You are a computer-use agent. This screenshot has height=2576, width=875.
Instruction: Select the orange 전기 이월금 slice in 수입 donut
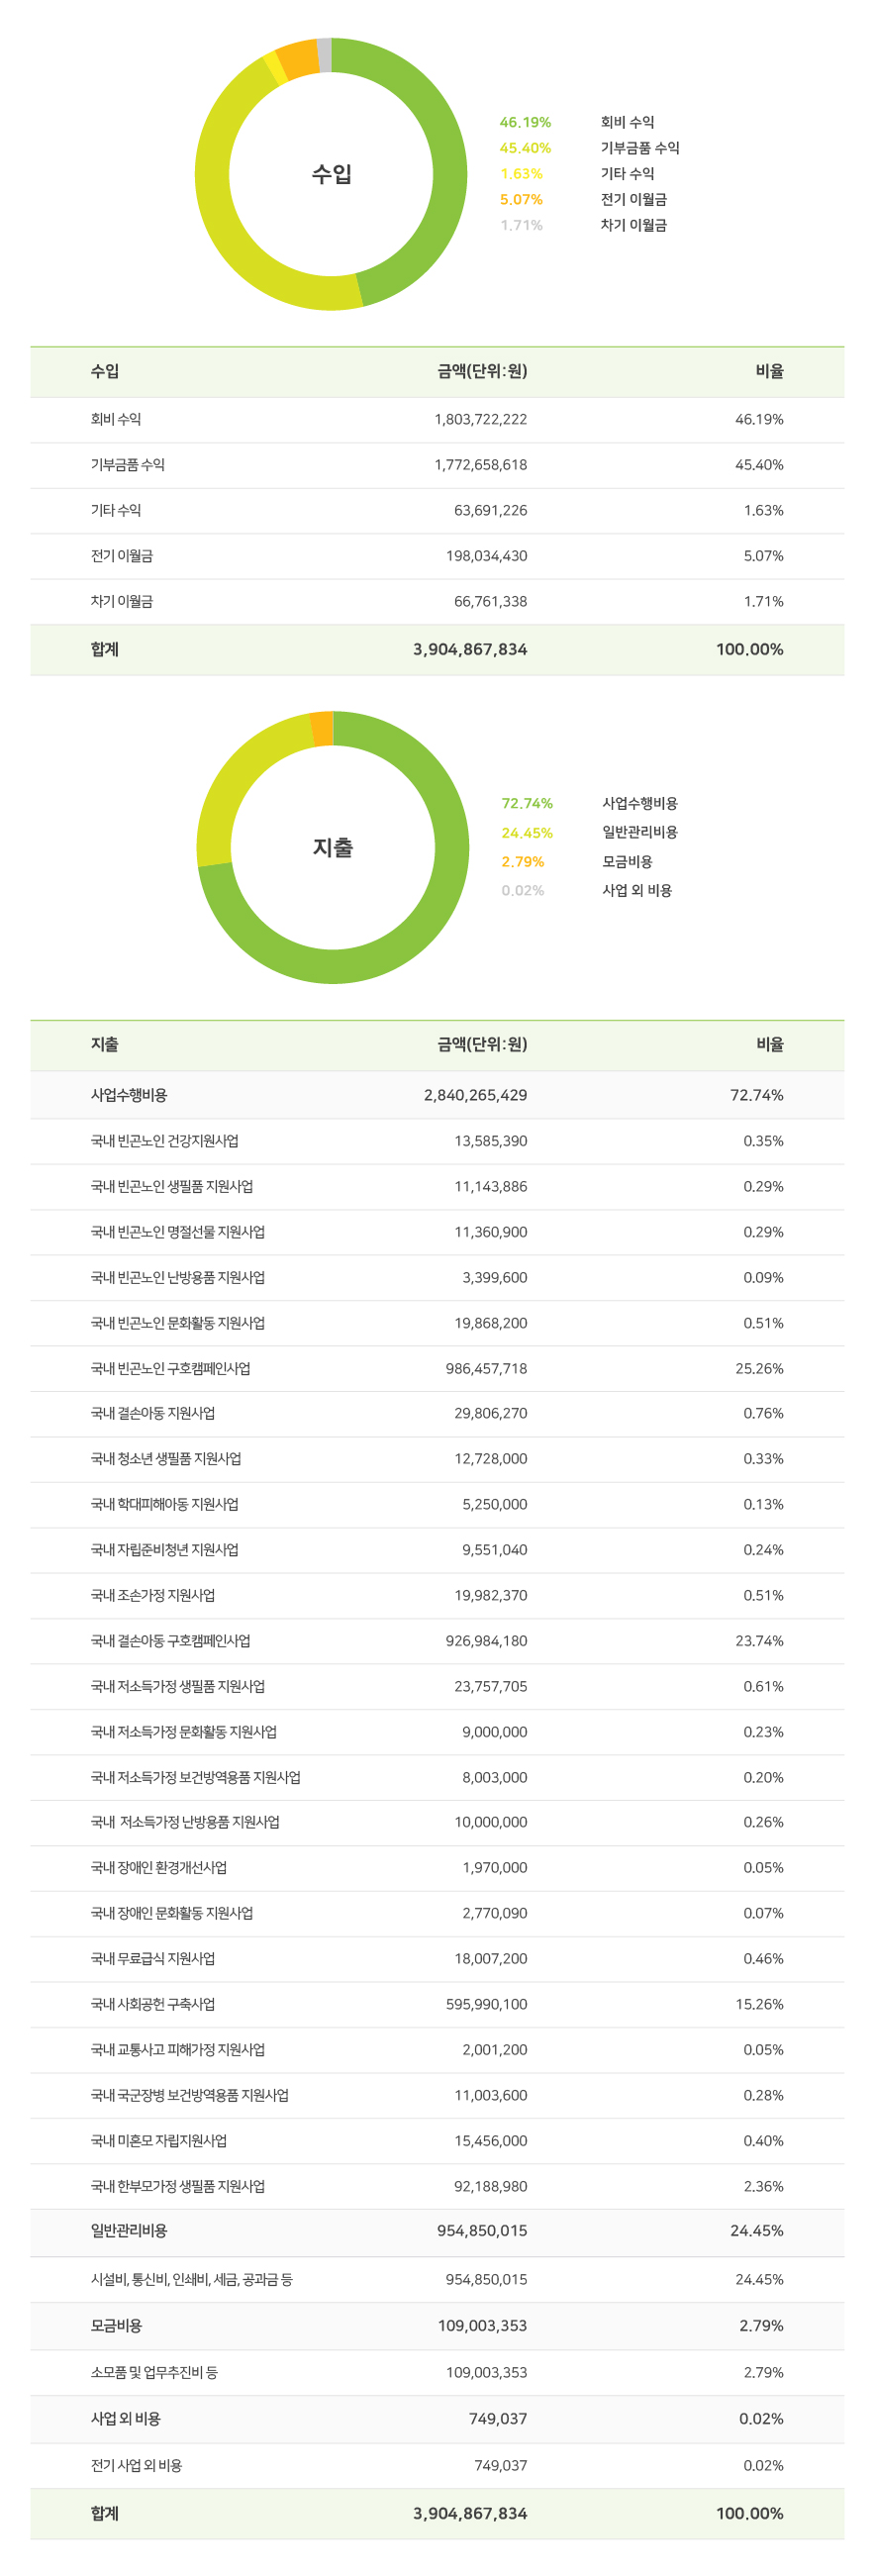(x=298, y=60)
